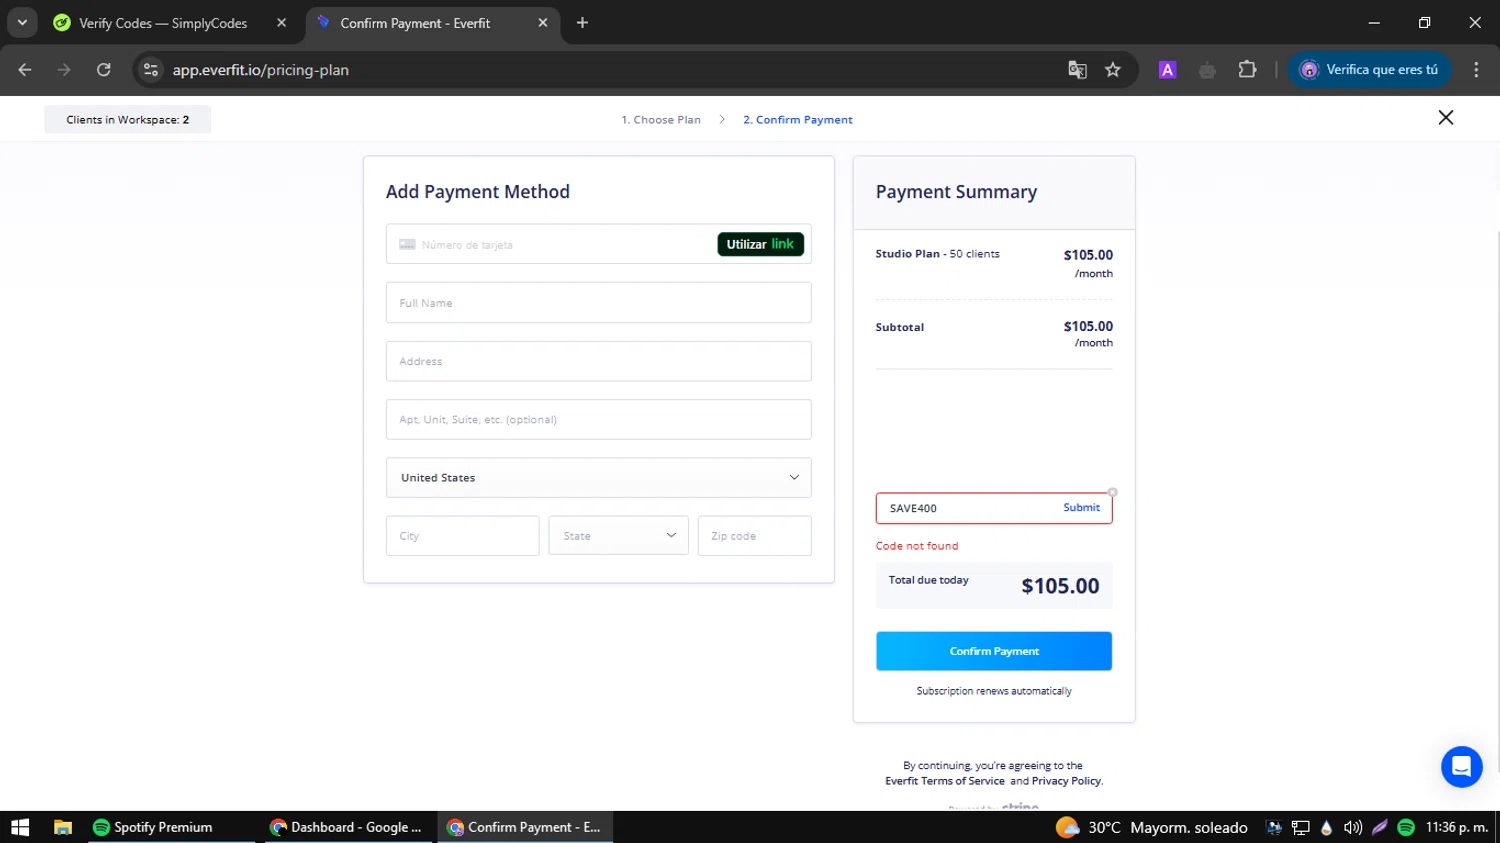Open the grayed-out extension icon beside the purple A
This screenshot has width=1500, height=843.
[x=1207, y=70]
